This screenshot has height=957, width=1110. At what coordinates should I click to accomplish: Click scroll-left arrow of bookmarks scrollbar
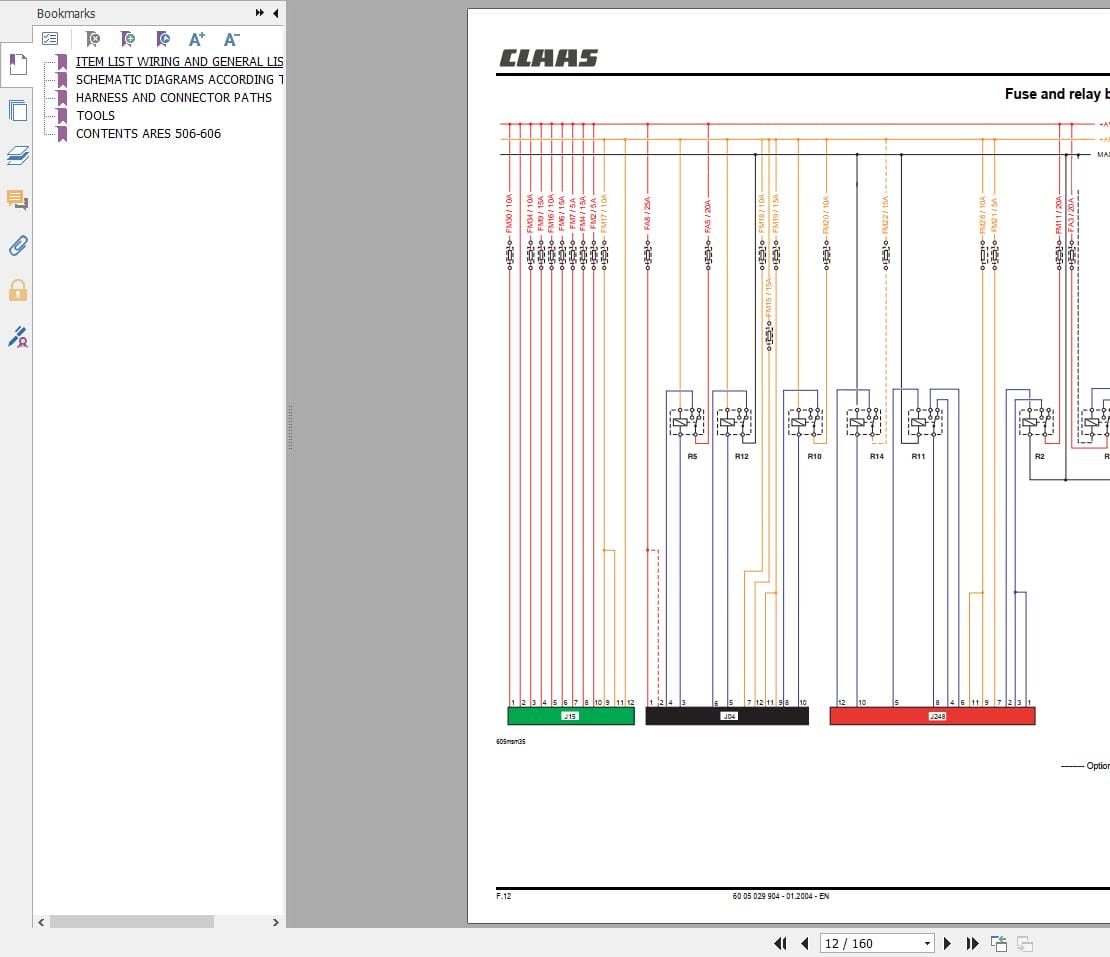[41, 922]
